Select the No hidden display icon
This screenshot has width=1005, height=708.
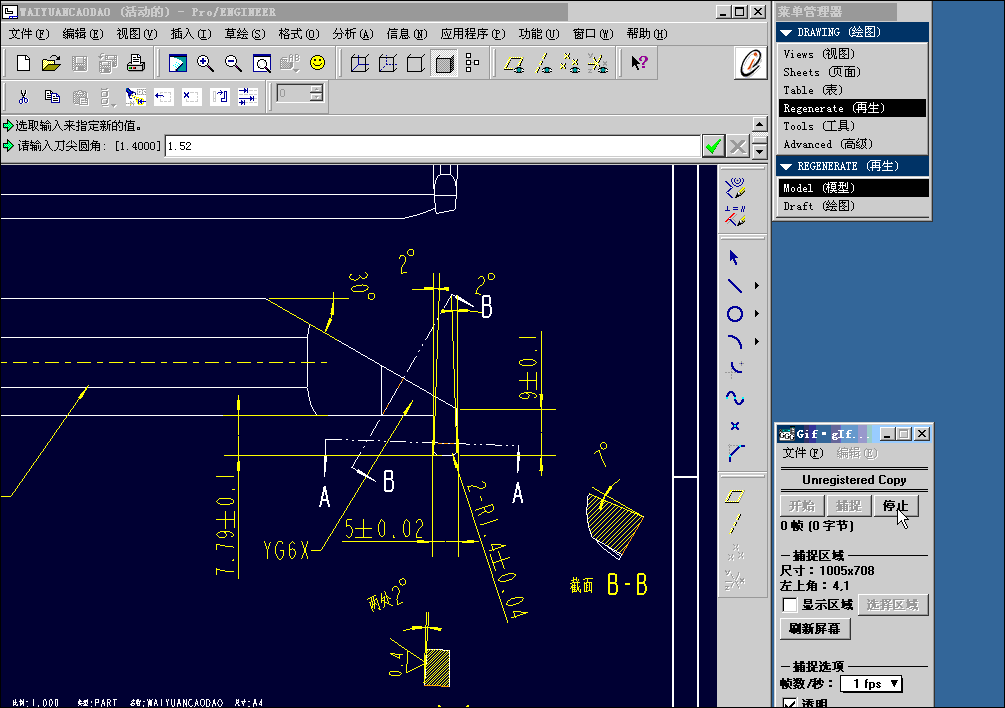coord(416,63)
